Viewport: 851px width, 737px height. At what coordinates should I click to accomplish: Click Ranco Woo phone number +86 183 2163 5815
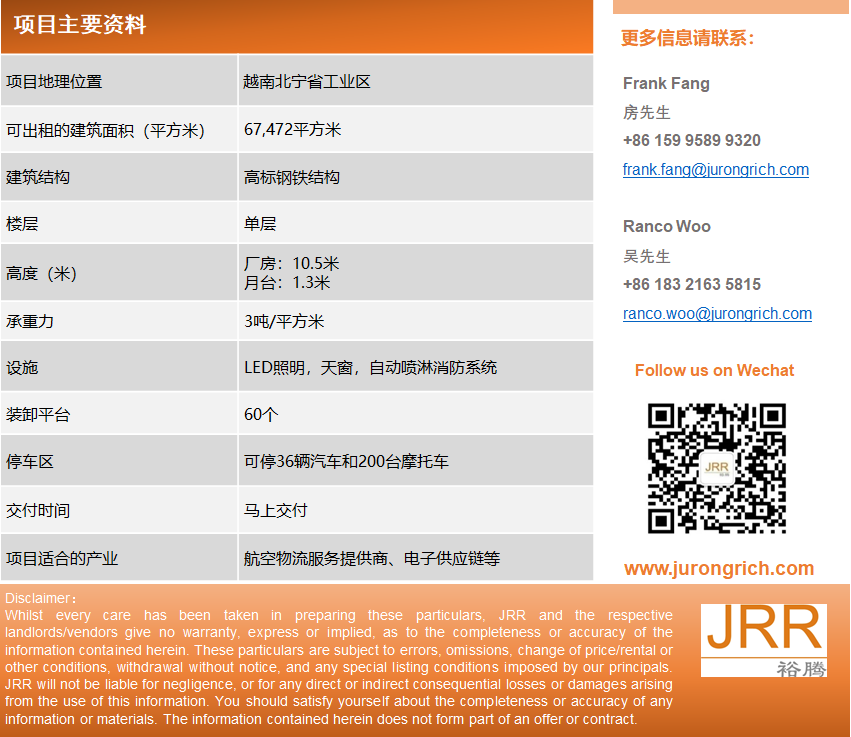[x=691, y=284]
